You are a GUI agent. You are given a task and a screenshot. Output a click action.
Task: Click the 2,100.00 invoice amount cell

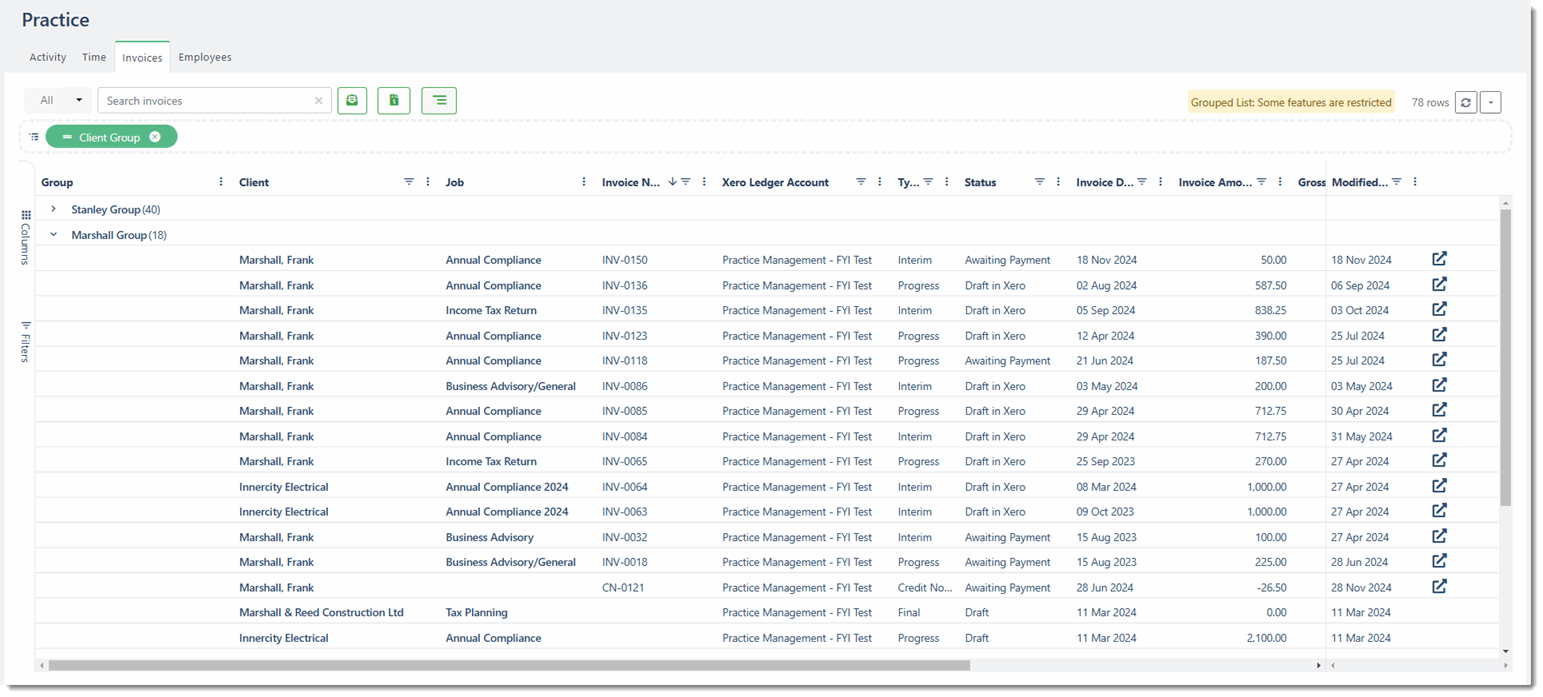[1266, 638]
